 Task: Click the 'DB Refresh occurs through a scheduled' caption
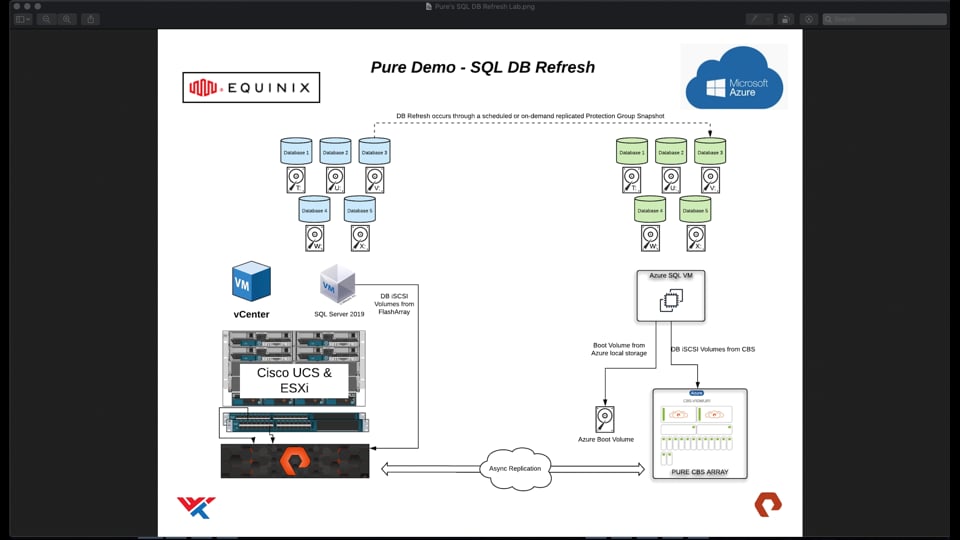(530, 116)
